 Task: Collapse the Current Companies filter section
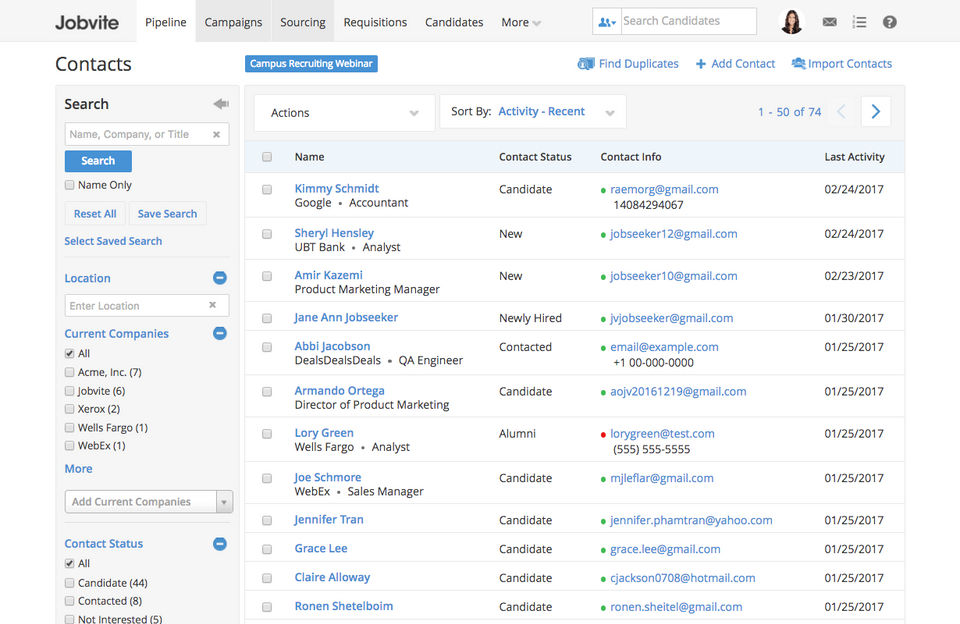[220, 334]
